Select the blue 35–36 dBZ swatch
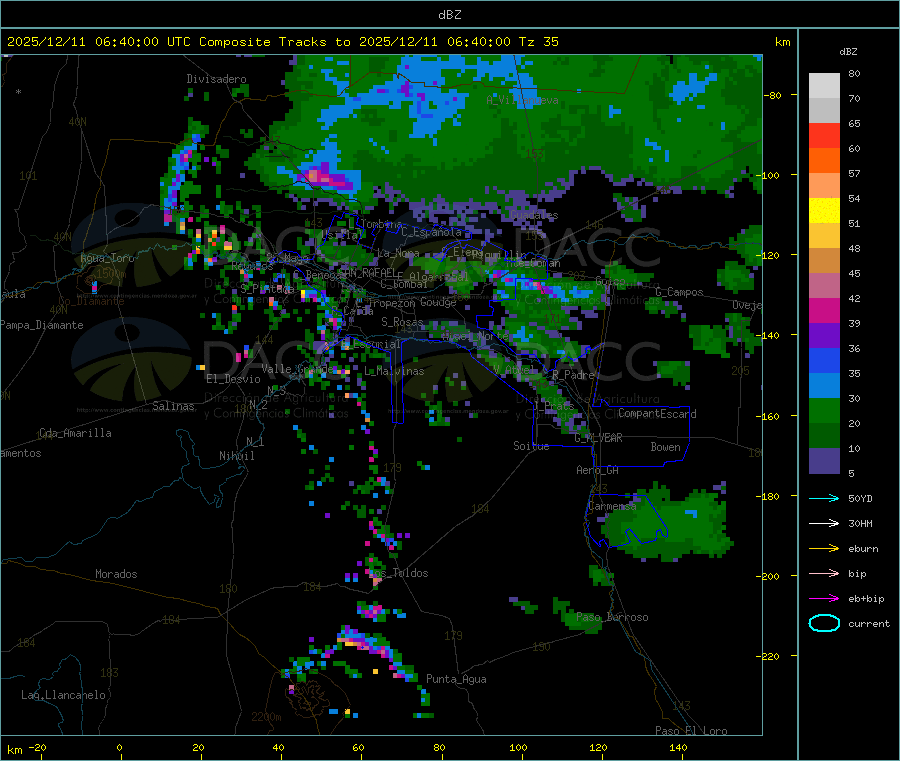 click(824, 360)
